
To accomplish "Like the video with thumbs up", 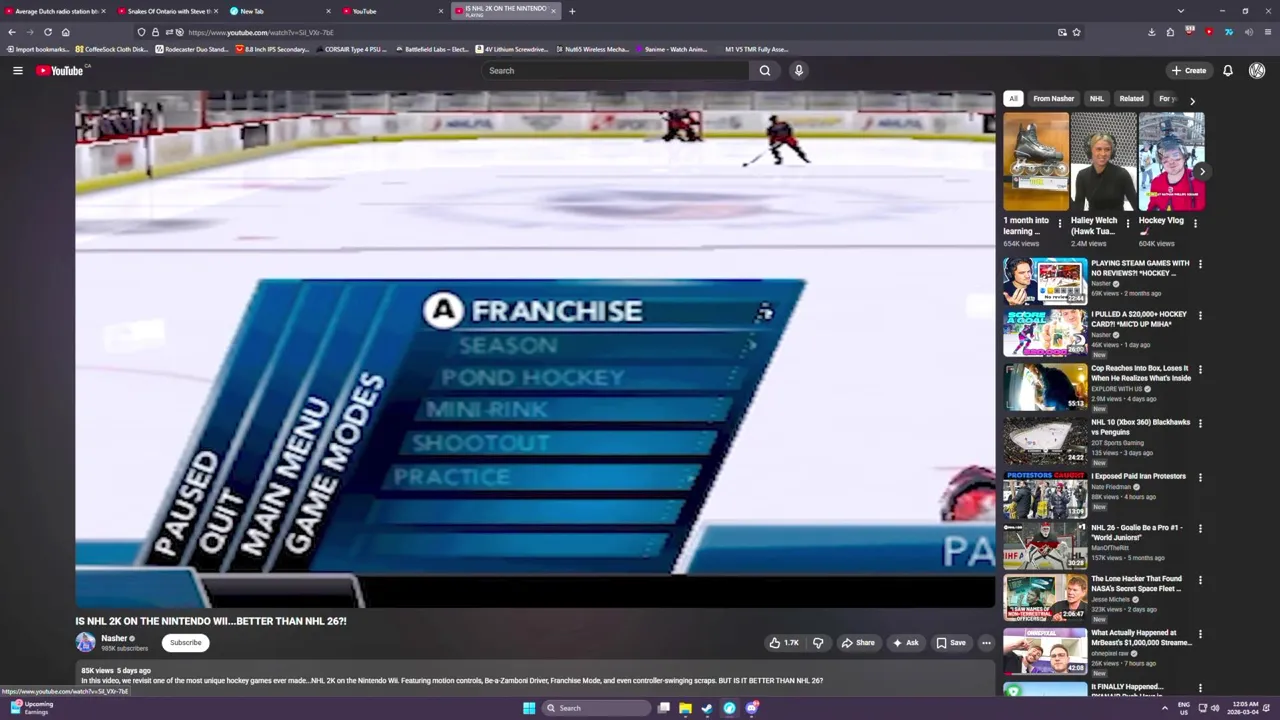I will [x=784, y=643].
